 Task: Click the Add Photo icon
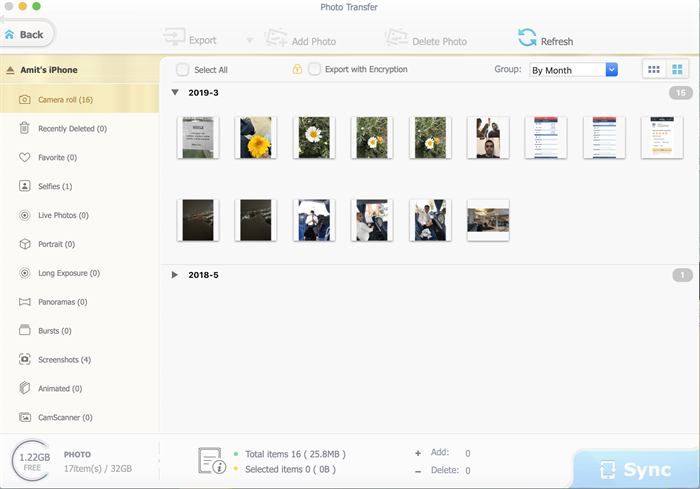(276, 39)
